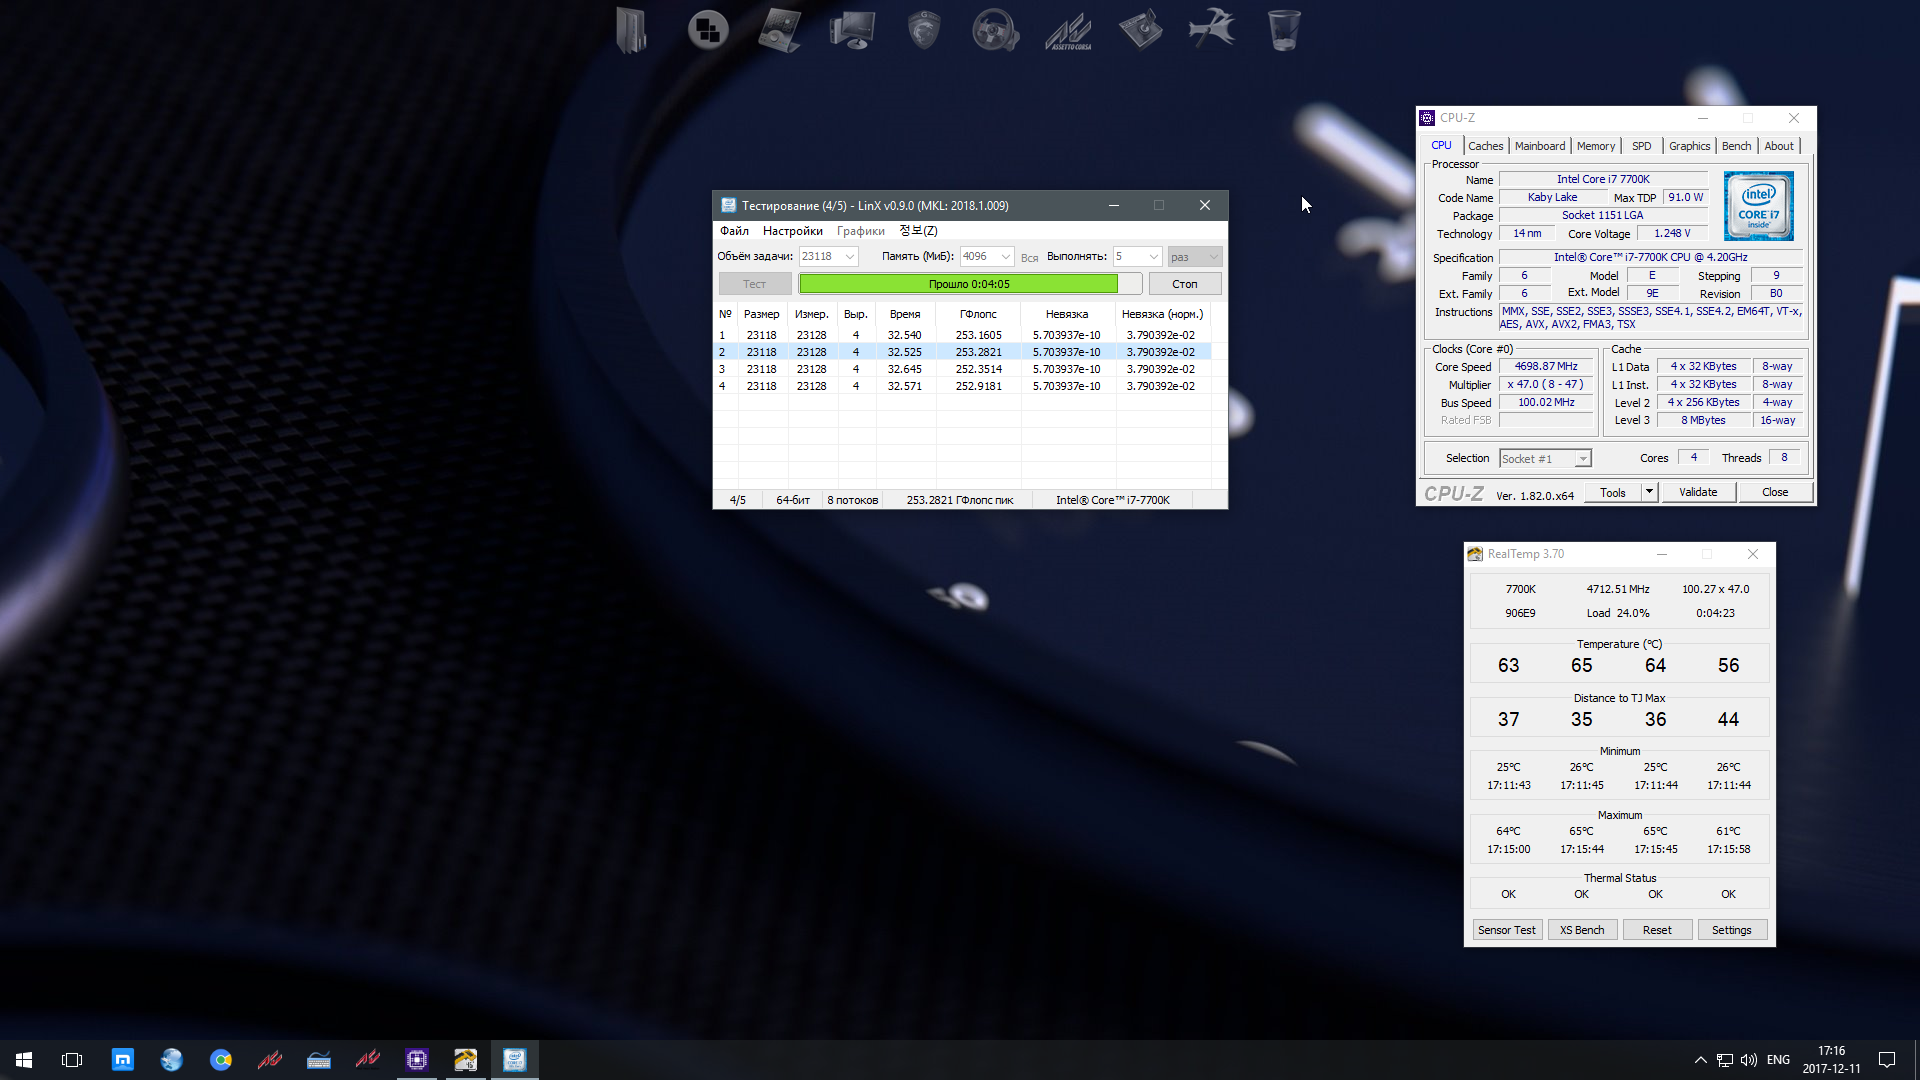
Task: Switch to the Mainboard tab in CPU-Z
Action: 1539,146
